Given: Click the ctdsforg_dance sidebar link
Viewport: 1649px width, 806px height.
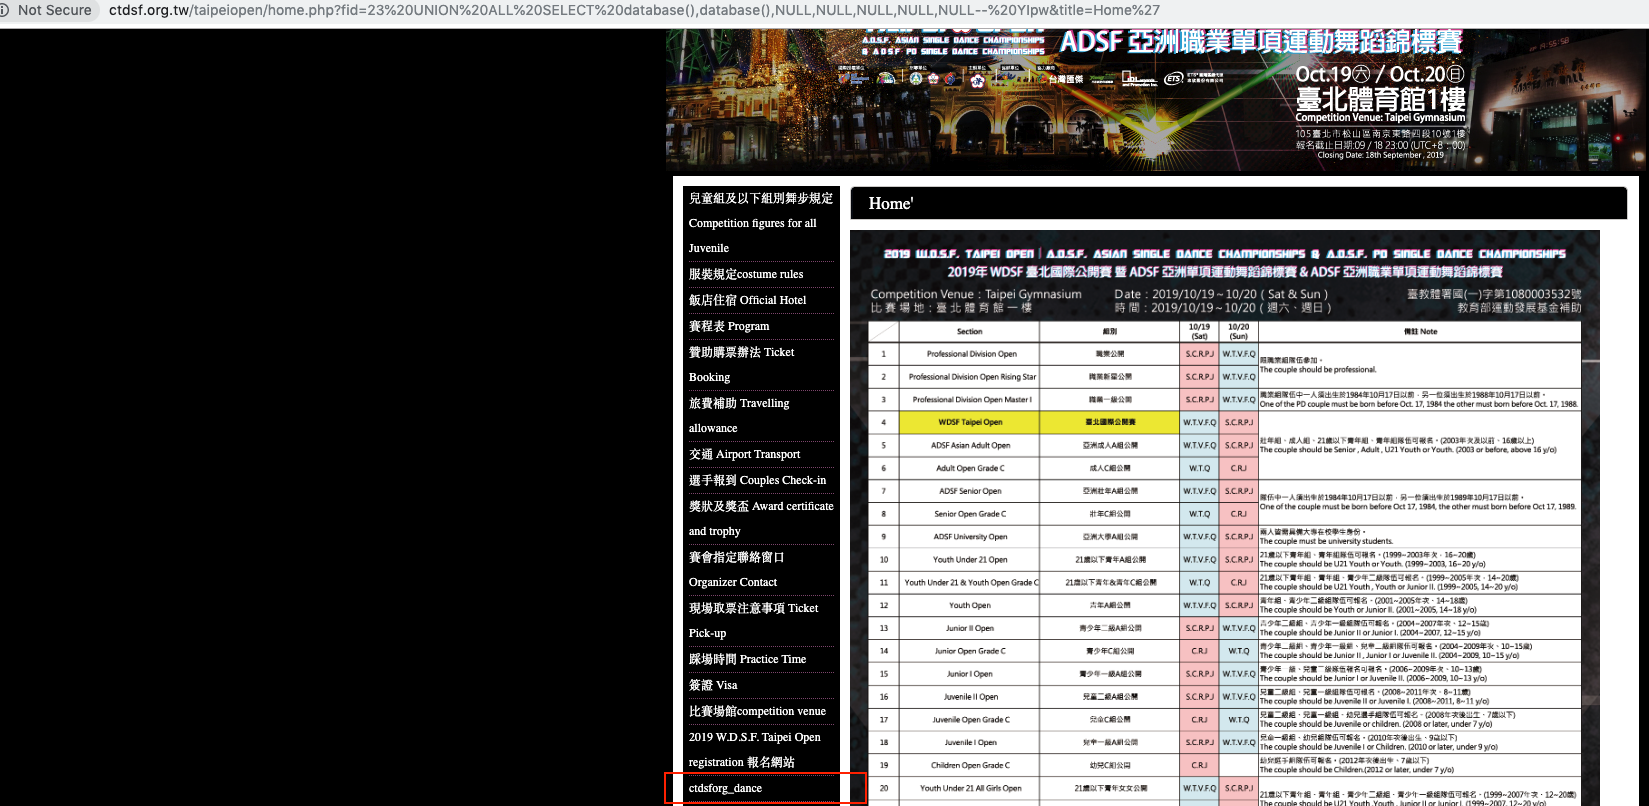Looking at the screenshot, I should pyautogui.click(x=725, y=788).
